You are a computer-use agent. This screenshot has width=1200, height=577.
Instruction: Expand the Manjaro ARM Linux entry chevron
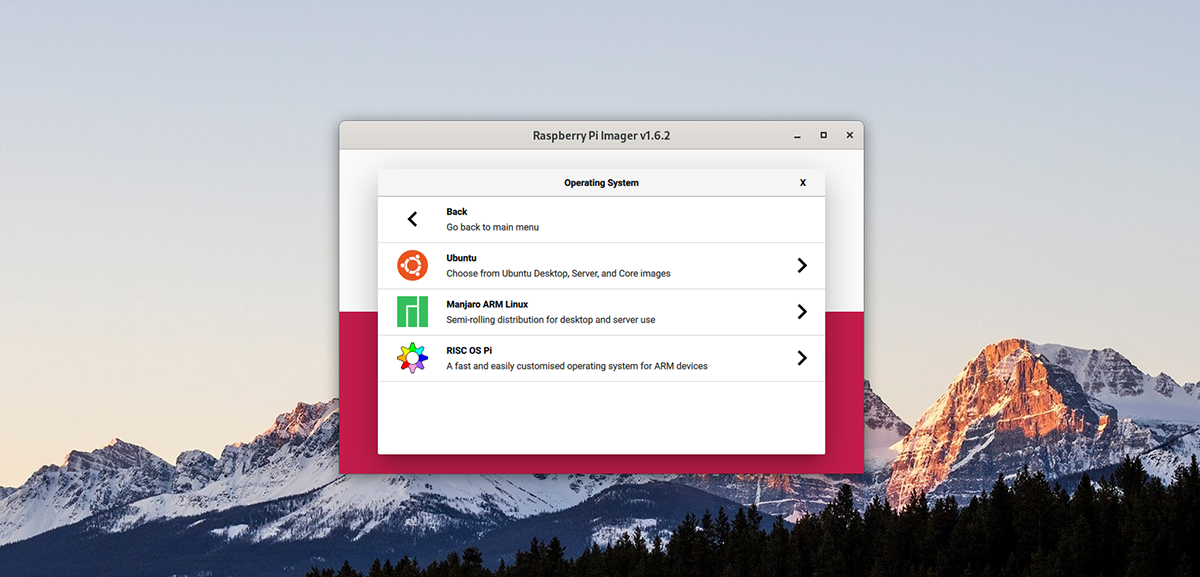802,311
